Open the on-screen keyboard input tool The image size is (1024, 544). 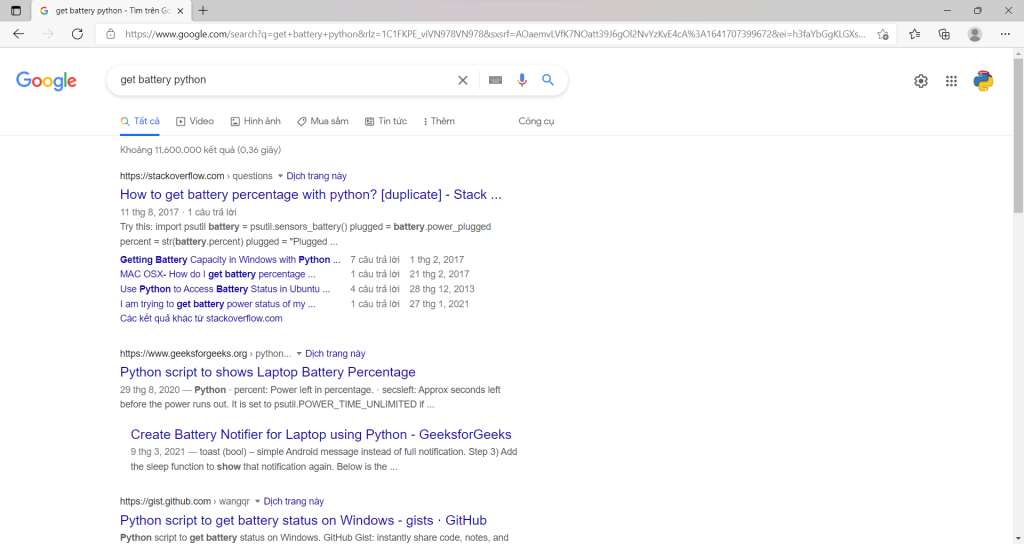(x=495, y=80)
